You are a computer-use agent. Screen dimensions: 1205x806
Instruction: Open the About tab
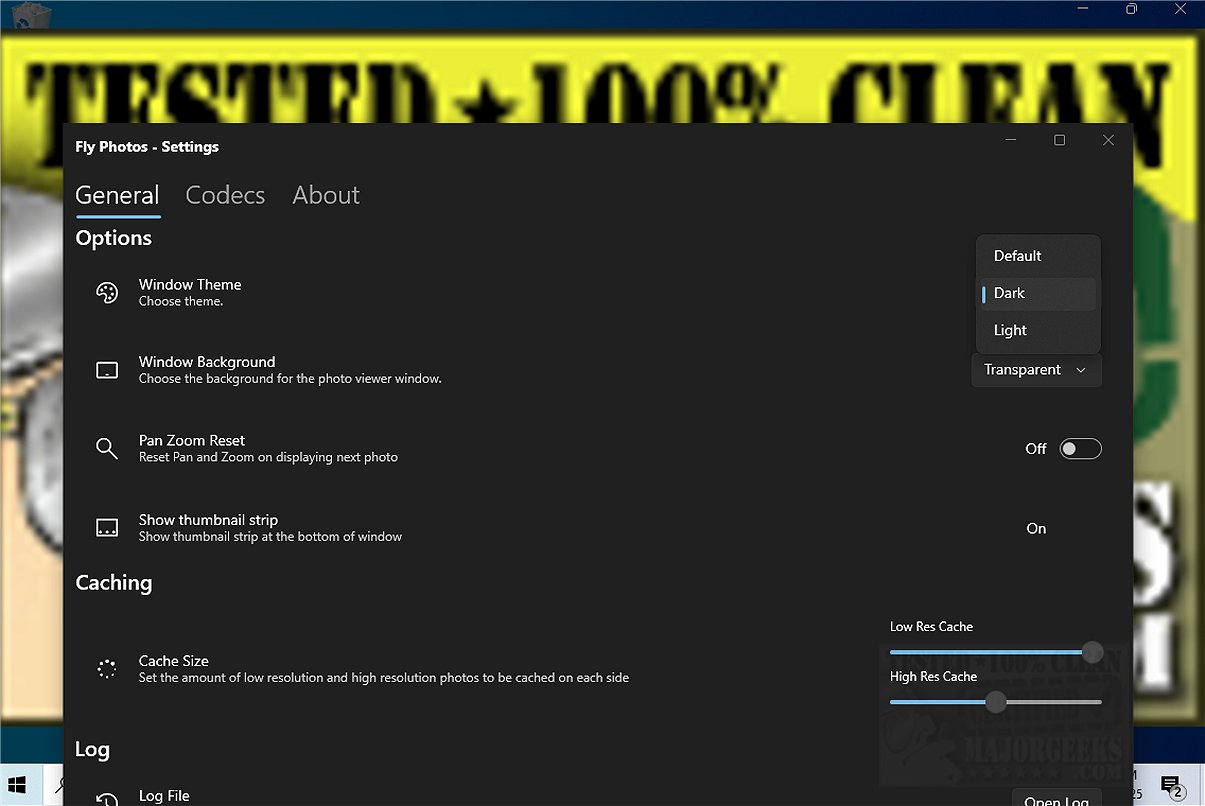coord(326,195)
